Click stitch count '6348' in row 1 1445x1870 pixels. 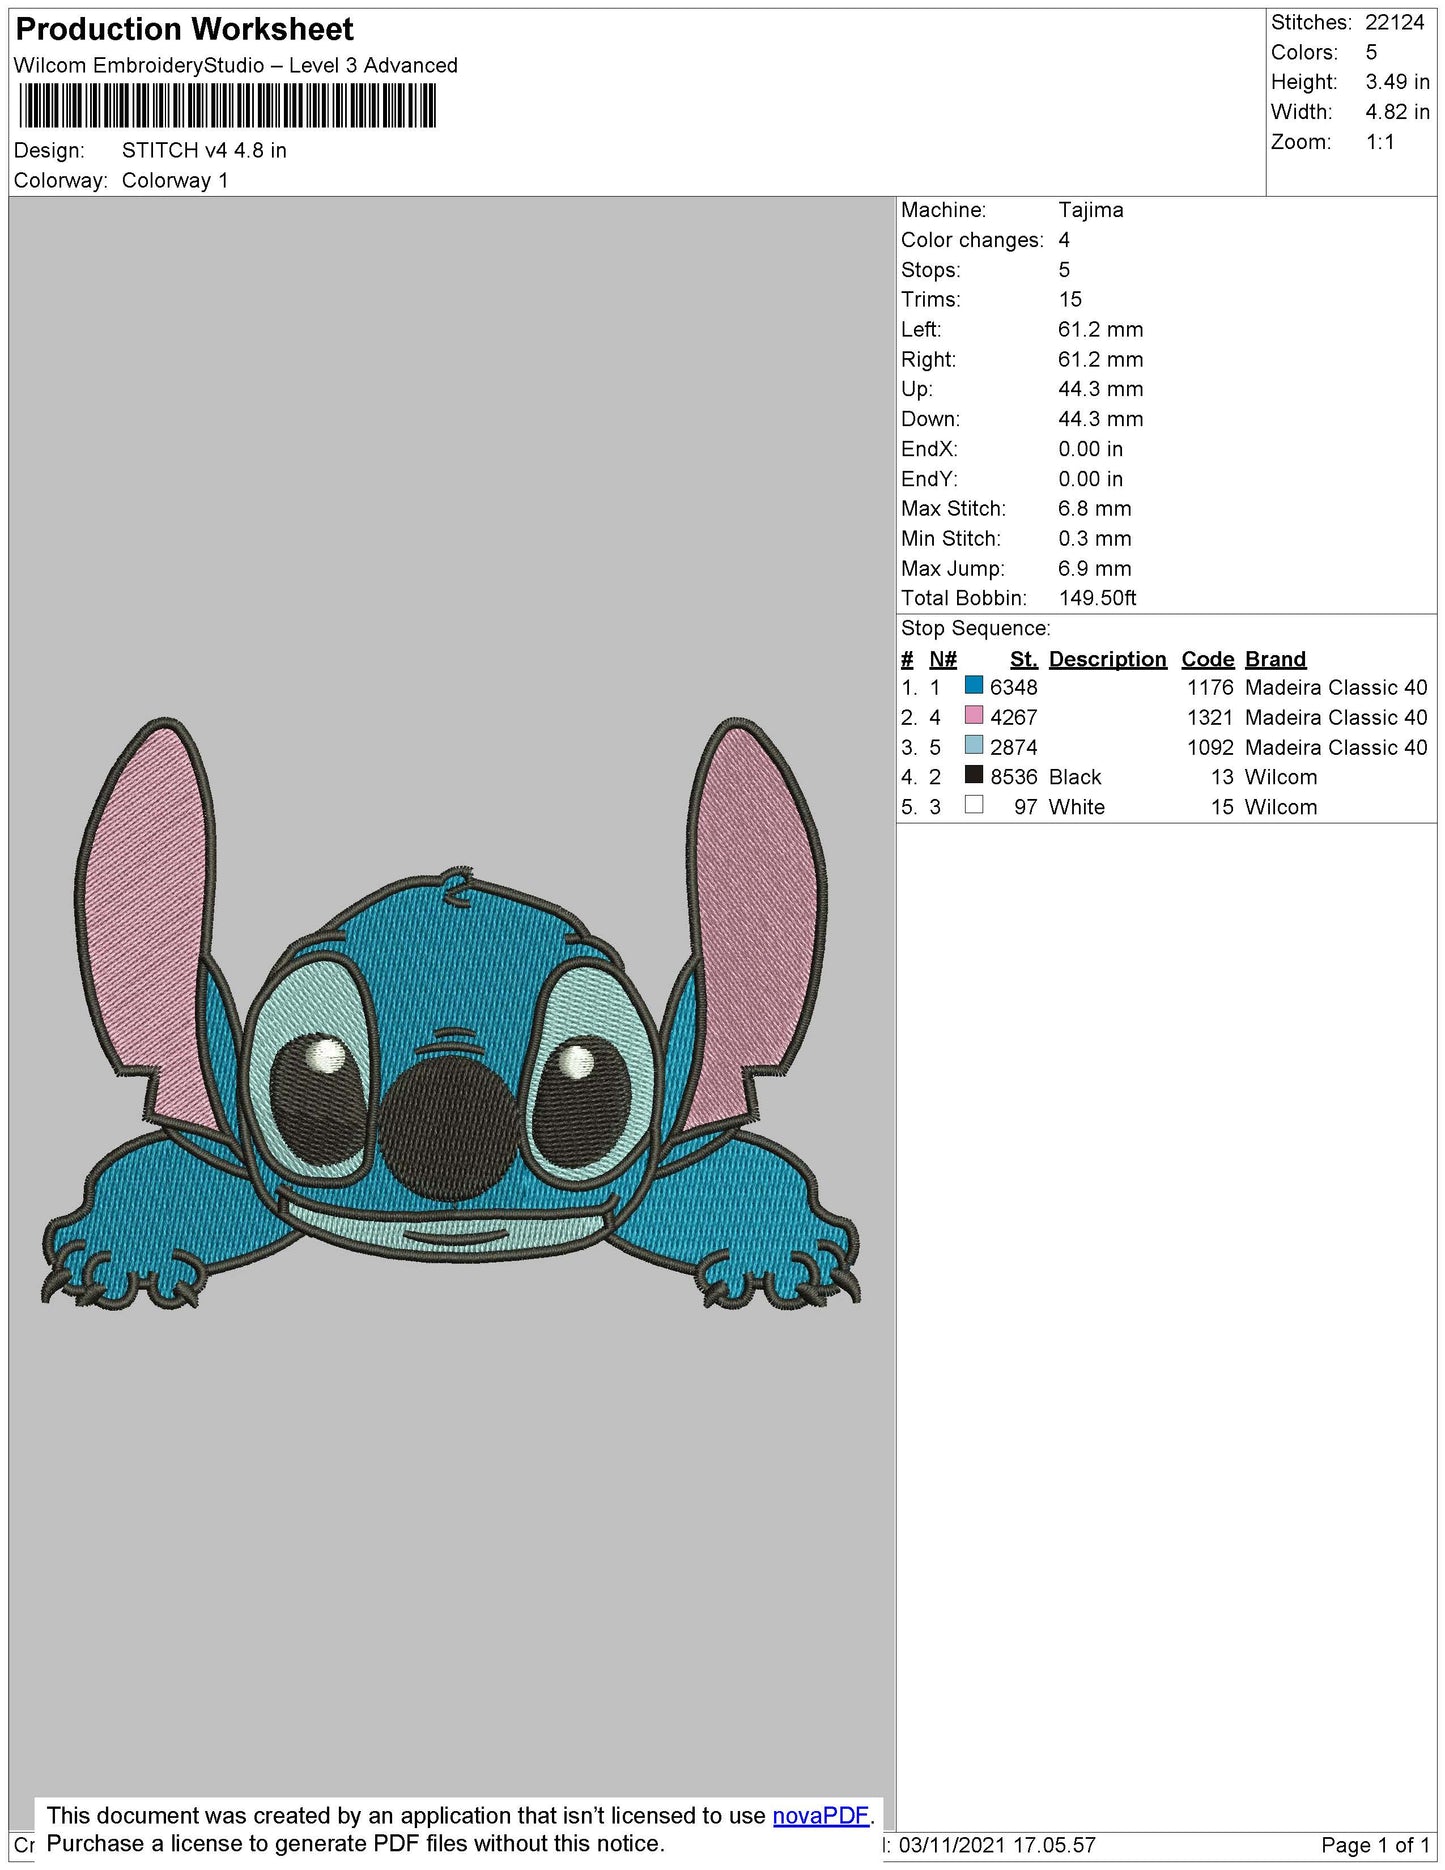1013,687
